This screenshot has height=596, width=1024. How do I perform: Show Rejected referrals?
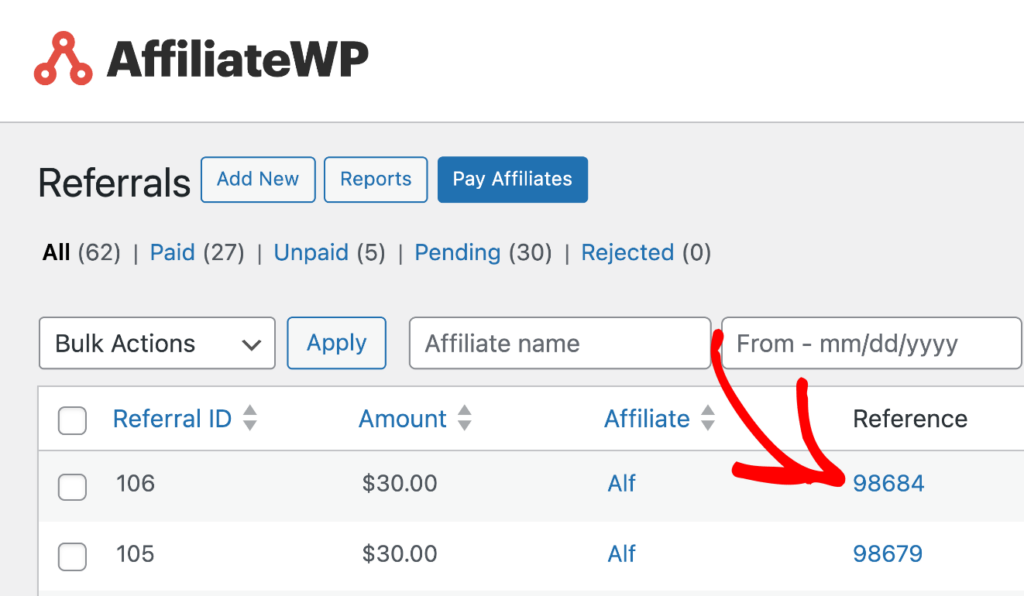click(628, 253)
